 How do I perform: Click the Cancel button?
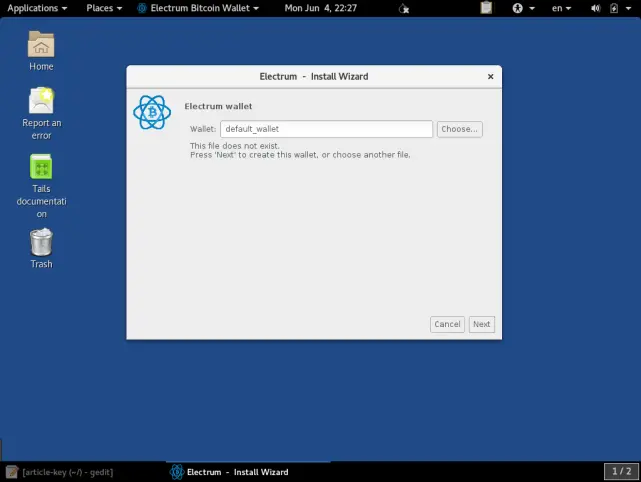(447, 324)
